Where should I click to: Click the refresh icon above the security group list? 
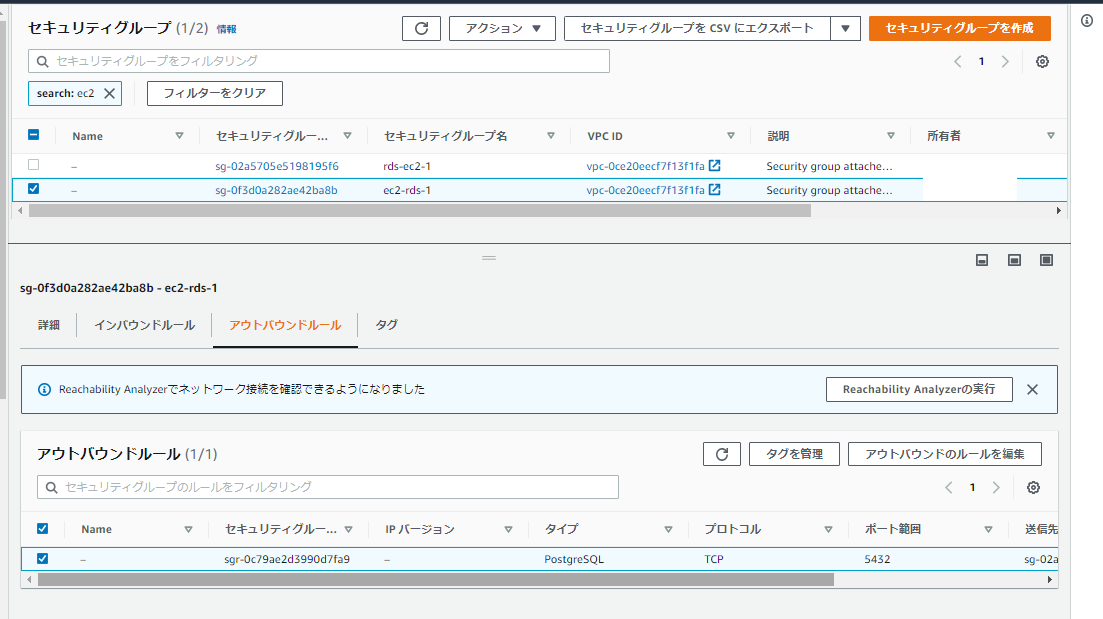(x=421, y=28)
